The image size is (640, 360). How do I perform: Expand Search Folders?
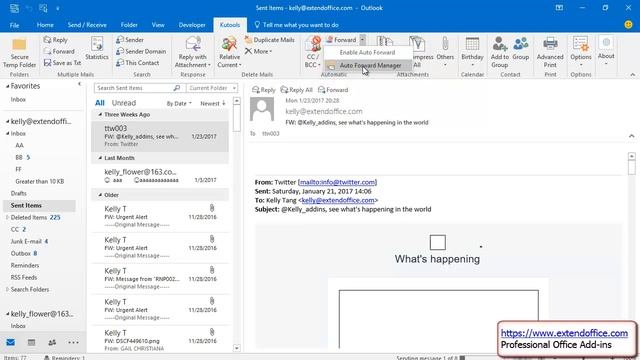point(7,289)
